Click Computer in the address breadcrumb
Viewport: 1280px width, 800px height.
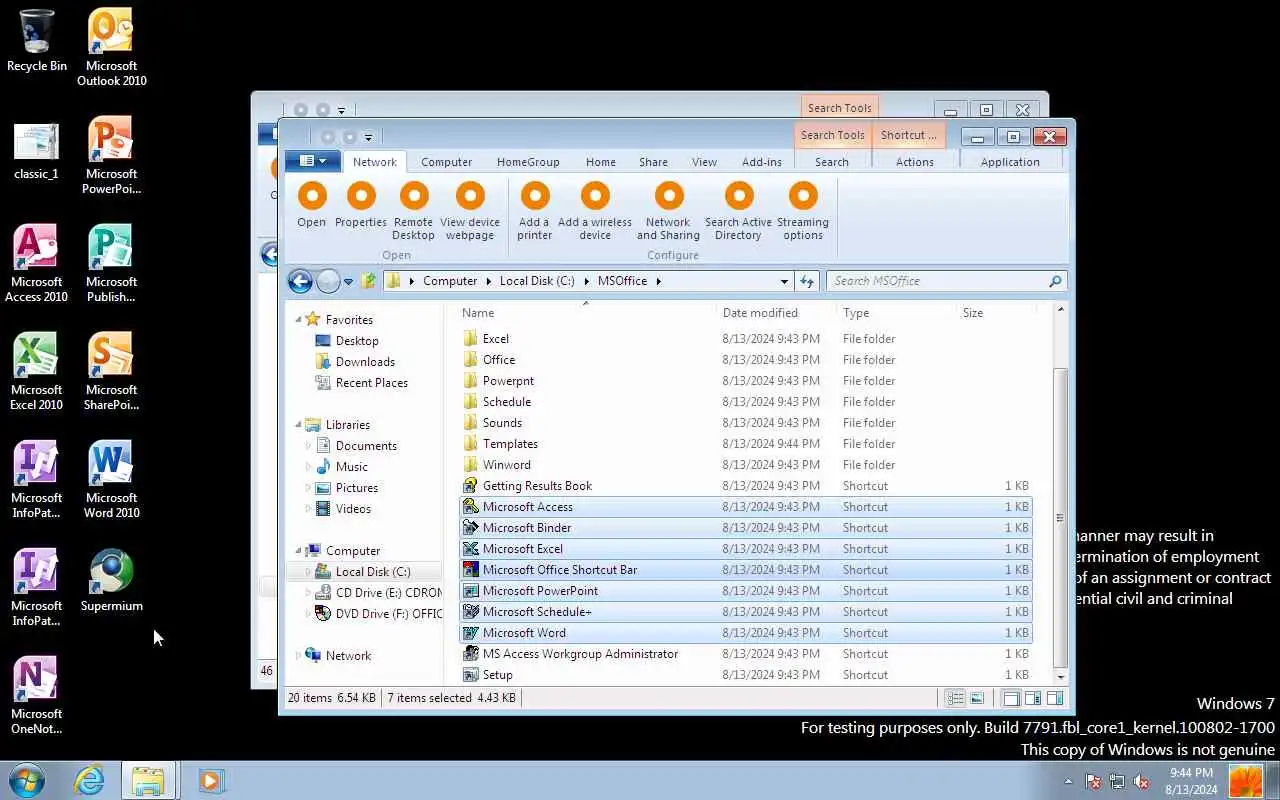(450, 281)
